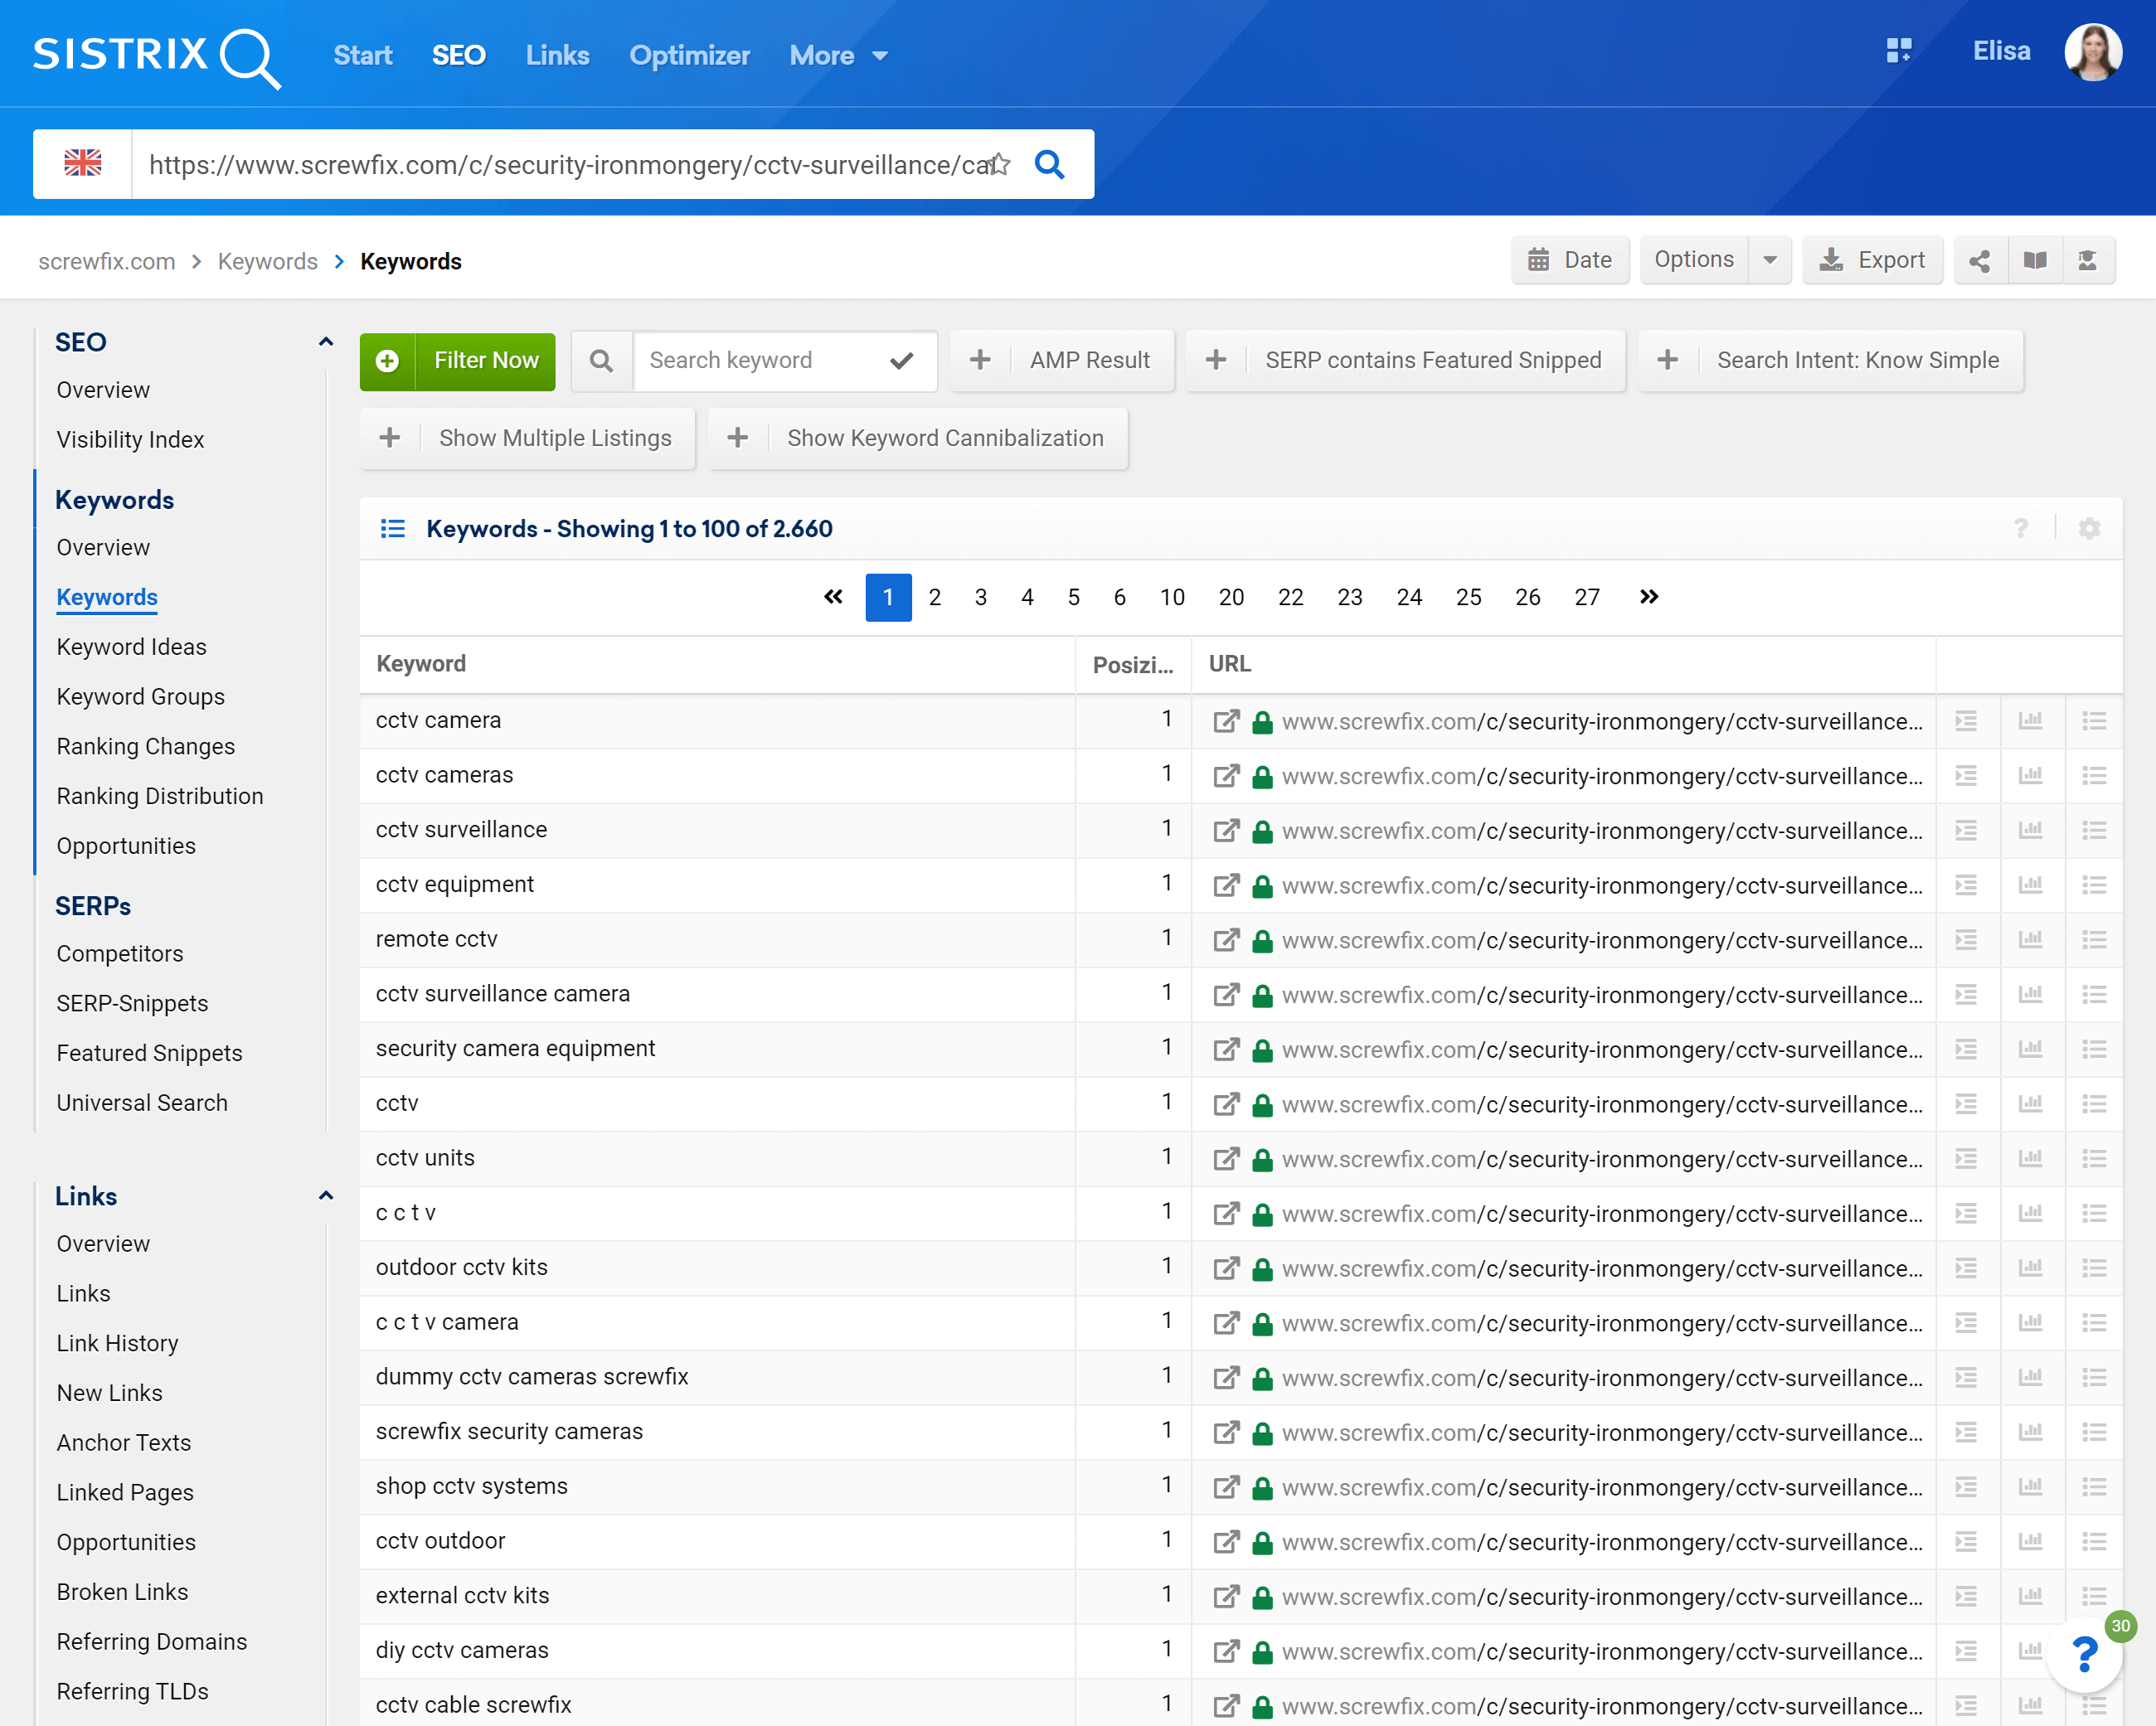The height and width of the screenshot is (1726, 2156).
Task: Click list icon for outdoor cctv kits row
Action: 2094,1268
